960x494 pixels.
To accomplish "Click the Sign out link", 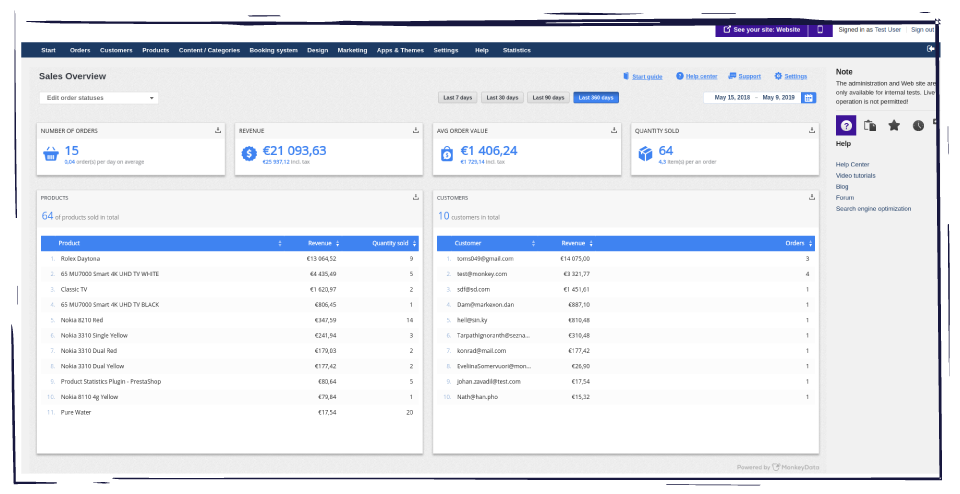I will tap(922, 29).
